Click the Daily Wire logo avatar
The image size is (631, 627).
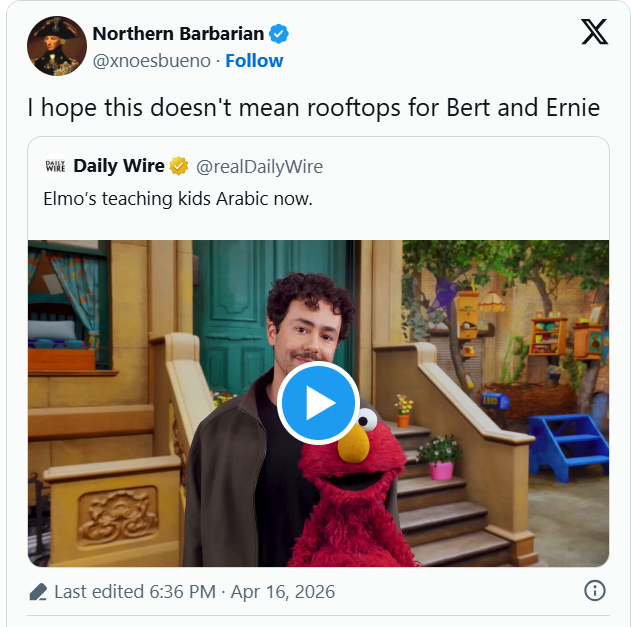[x=56, y=166]
